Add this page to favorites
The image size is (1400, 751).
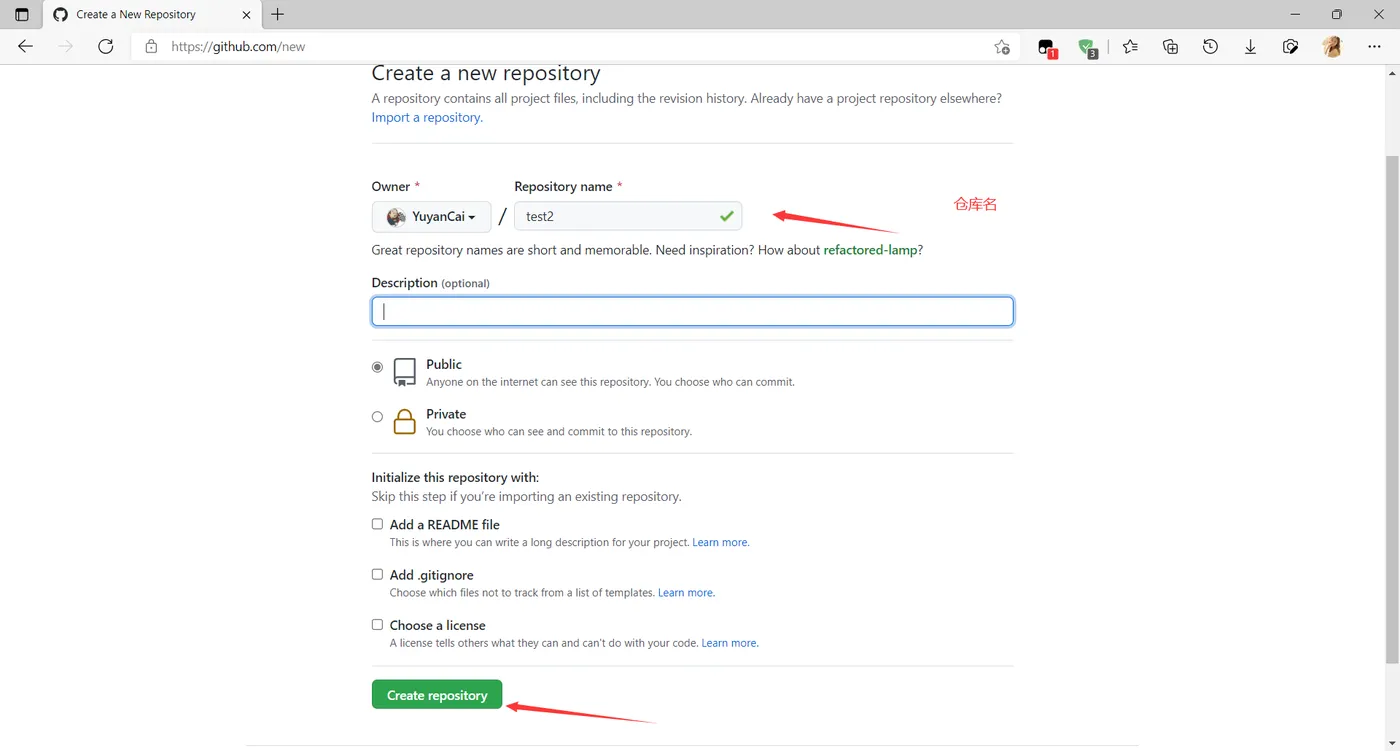1002,47
